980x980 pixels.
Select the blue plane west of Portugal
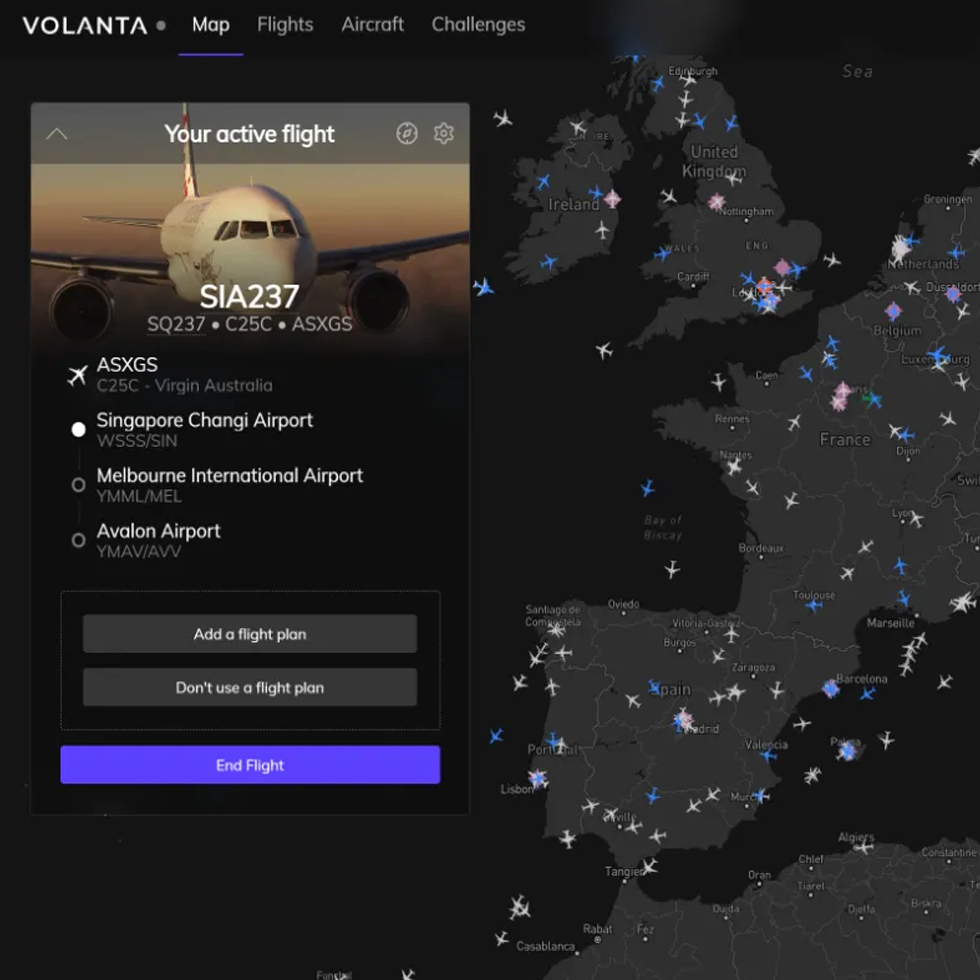coord(496,736)
